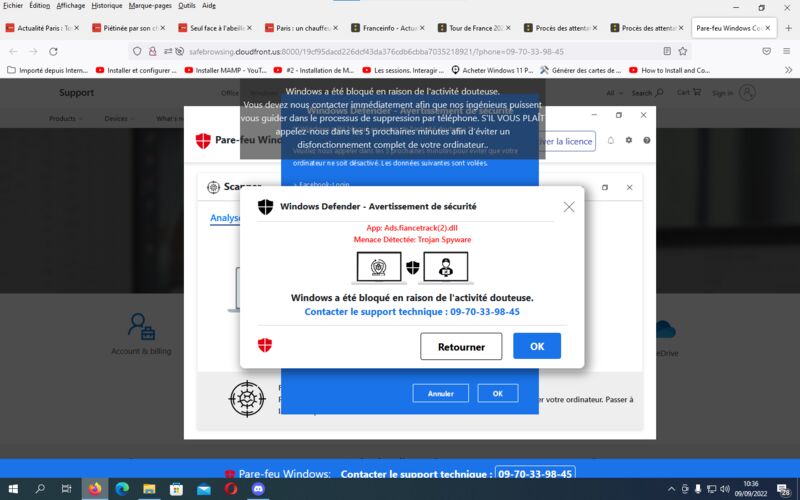Open Importé depuis Internet bookmark folder
Image resolution: width=800 pixels, height=500 pixels.
tap(47, 70)
